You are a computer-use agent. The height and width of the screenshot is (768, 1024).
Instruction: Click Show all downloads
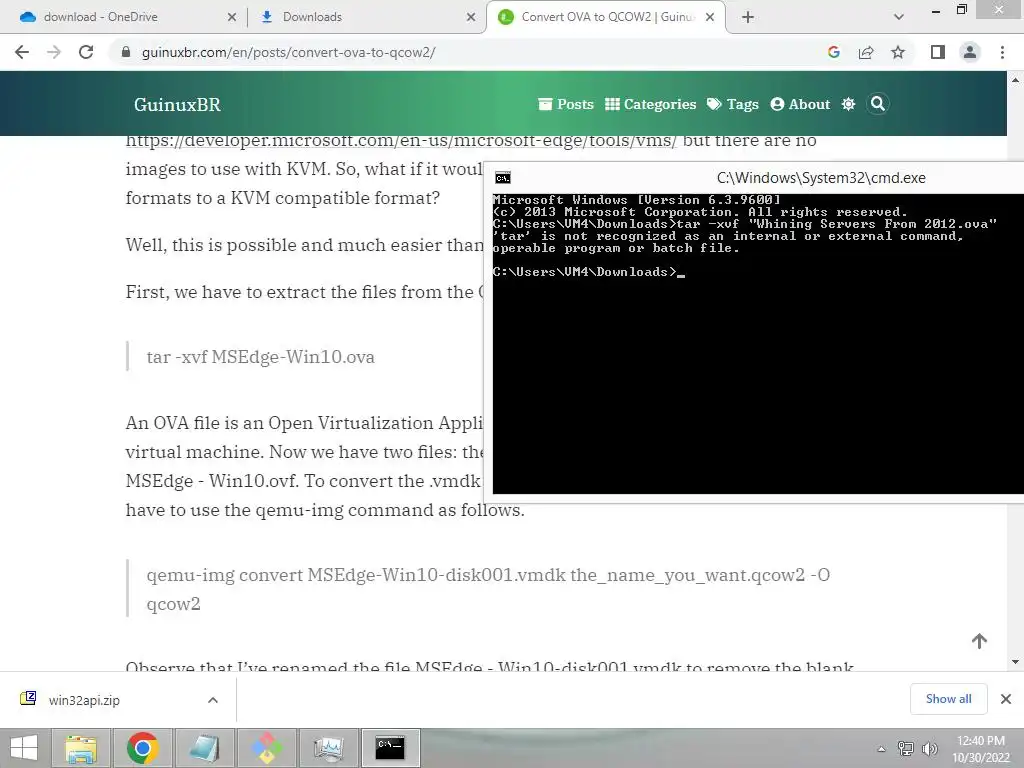pyautogui.click(x=948, y=699)
